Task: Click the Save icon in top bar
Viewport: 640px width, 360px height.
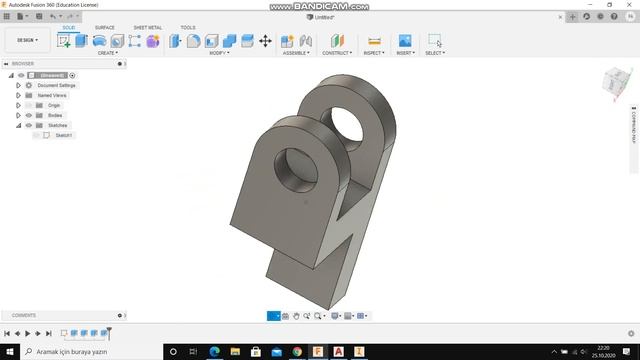Action: [x=39, y=16]
